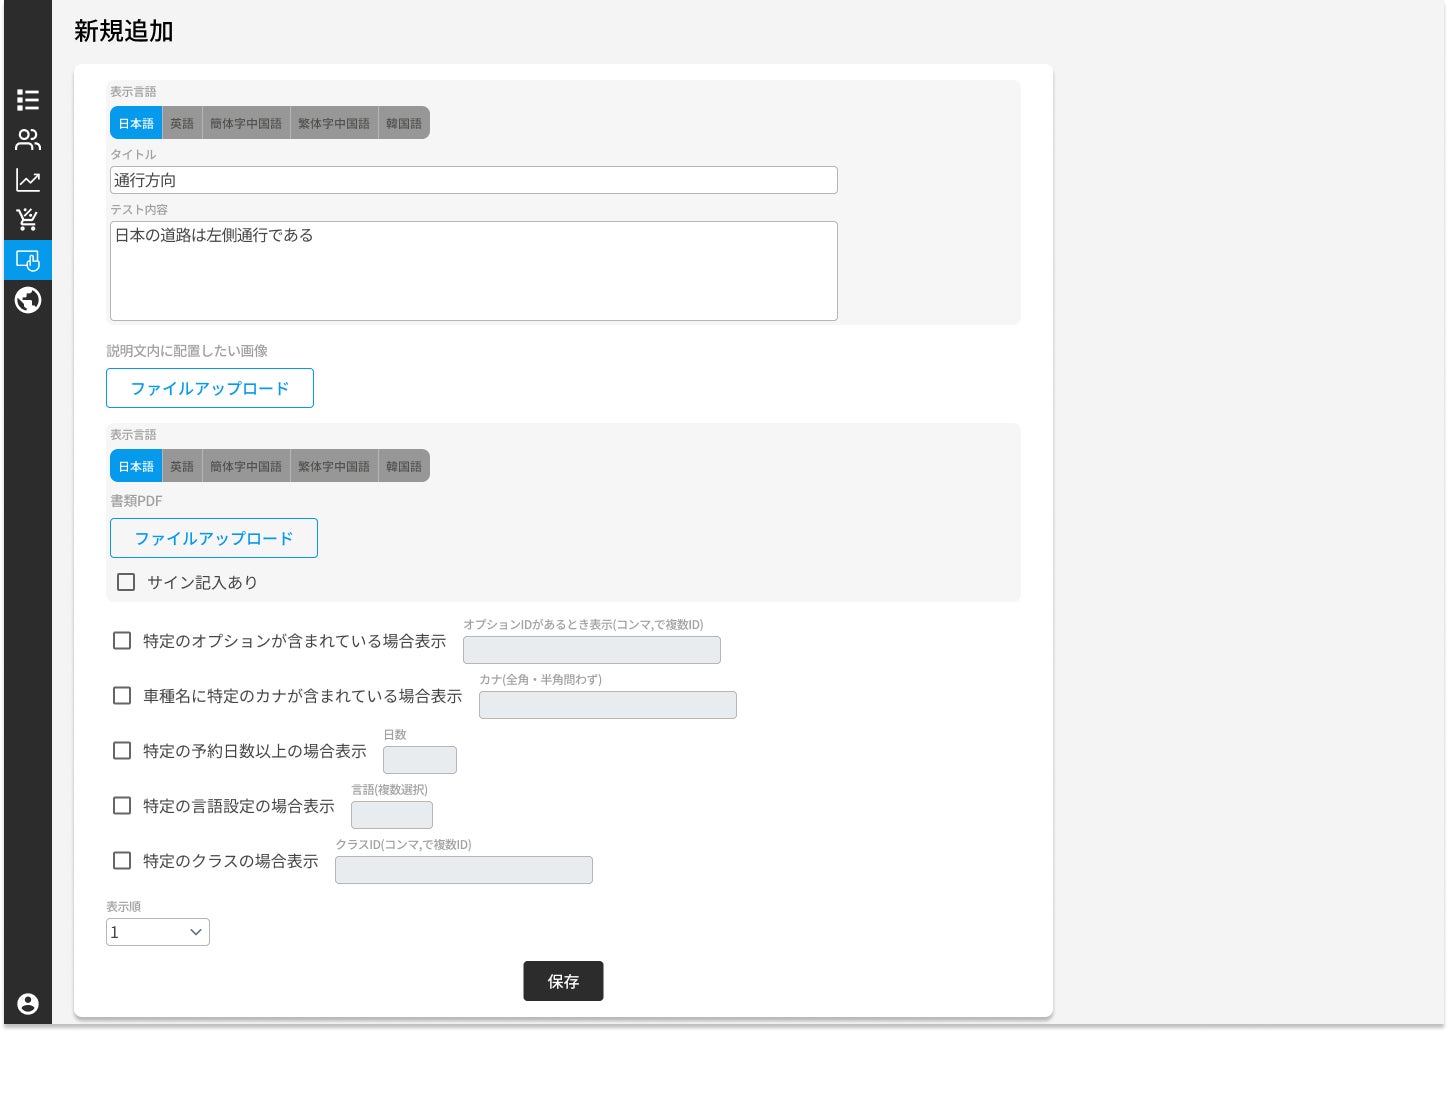Tick 特定の予約日数以上の場合表示 checkbox
The width and height of the screenshot is (1448, 1118).
122,751
